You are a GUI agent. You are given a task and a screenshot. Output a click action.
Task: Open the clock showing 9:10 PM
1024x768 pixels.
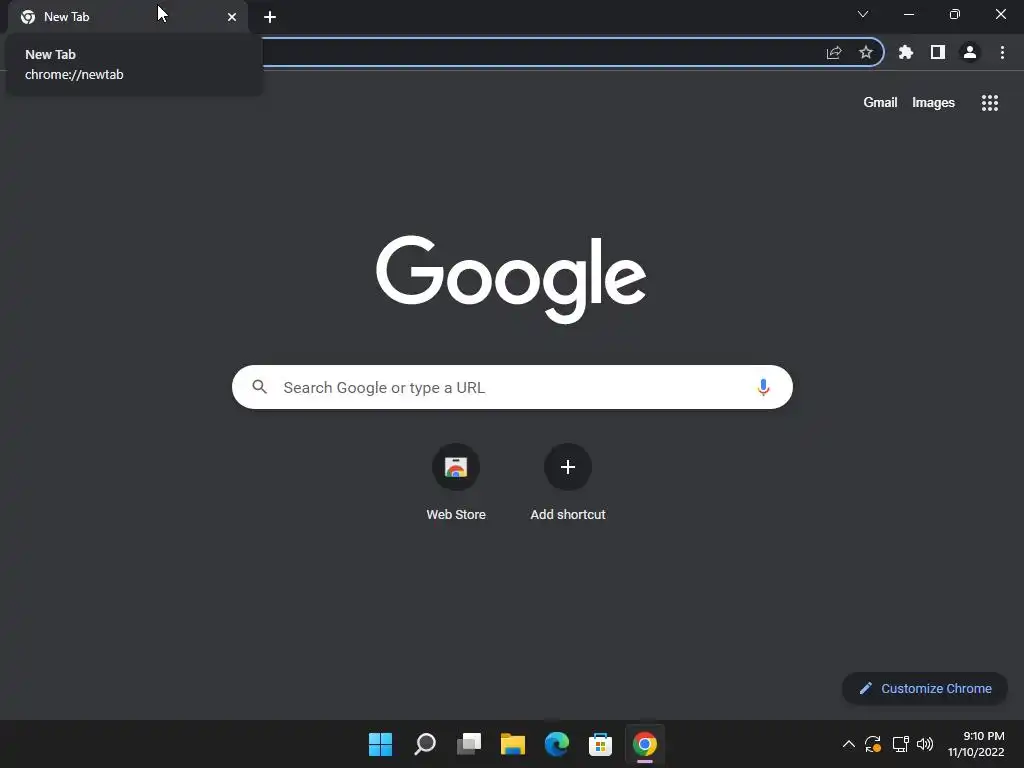(976, 744)
